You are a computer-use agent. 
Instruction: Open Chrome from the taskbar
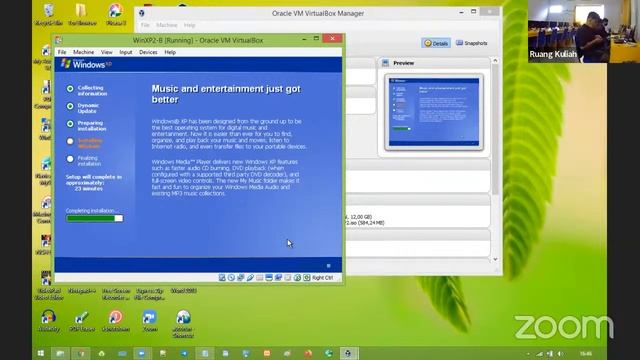point(81,353)
